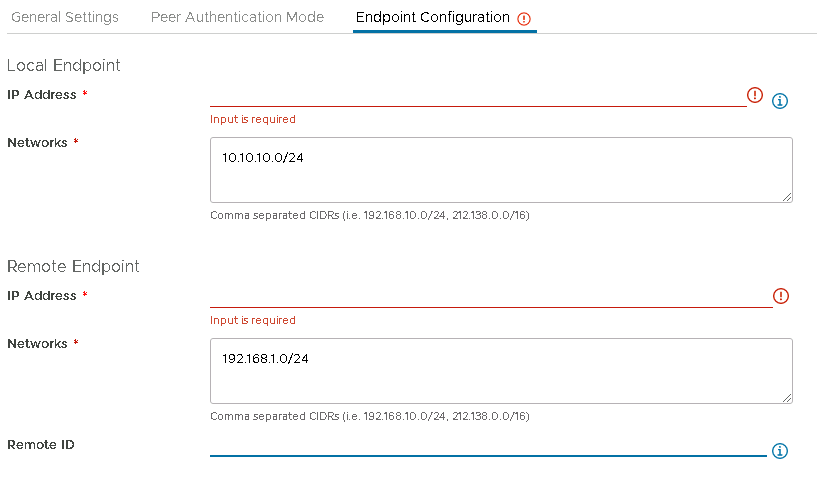Screen dimensions: 828x499
Task: Open the Peer Authentication Mode tab
Action: click(x=237, y=18)
